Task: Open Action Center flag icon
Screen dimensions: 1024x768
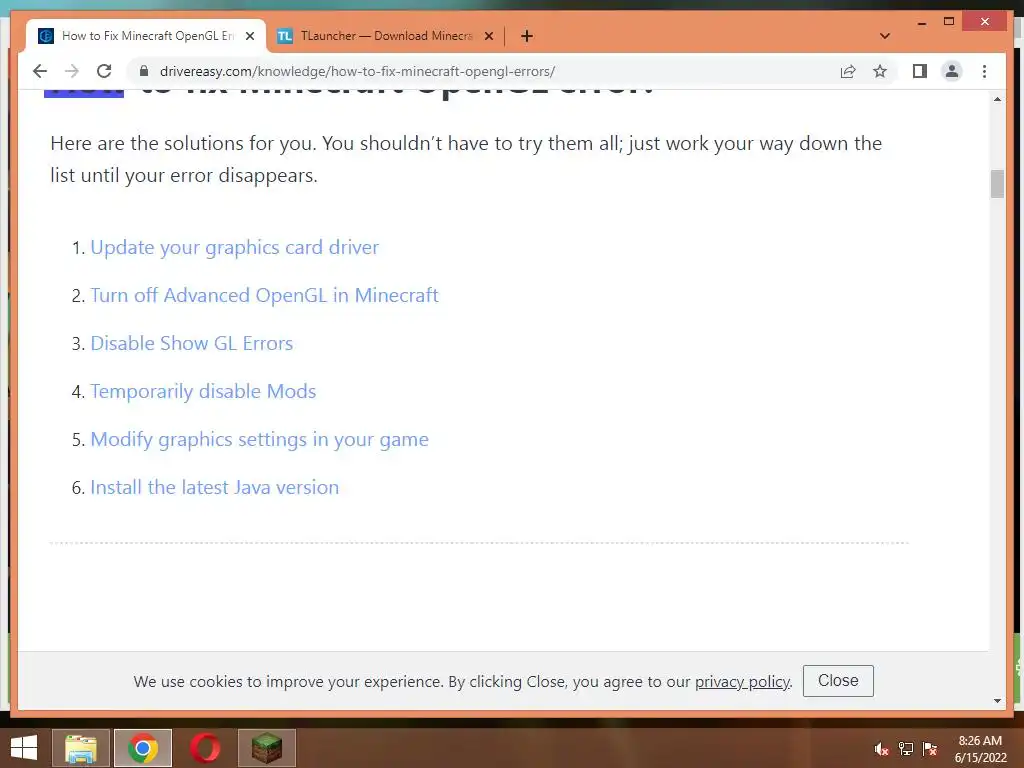Action: click(930, 749)
